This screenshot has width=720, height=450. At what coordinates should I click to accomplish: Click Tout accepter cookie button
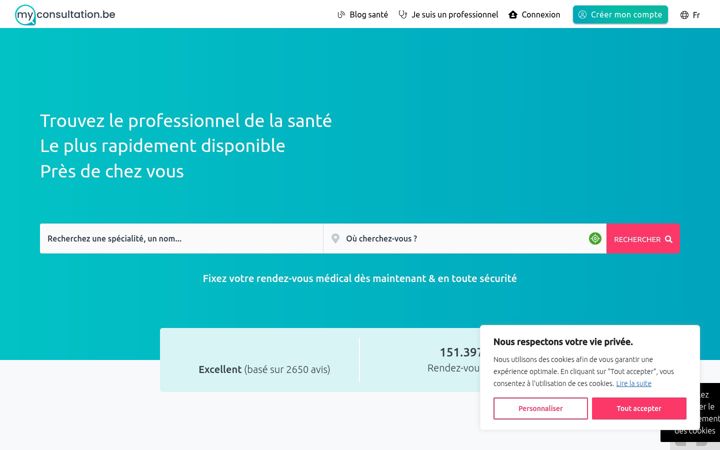(639, 408)
